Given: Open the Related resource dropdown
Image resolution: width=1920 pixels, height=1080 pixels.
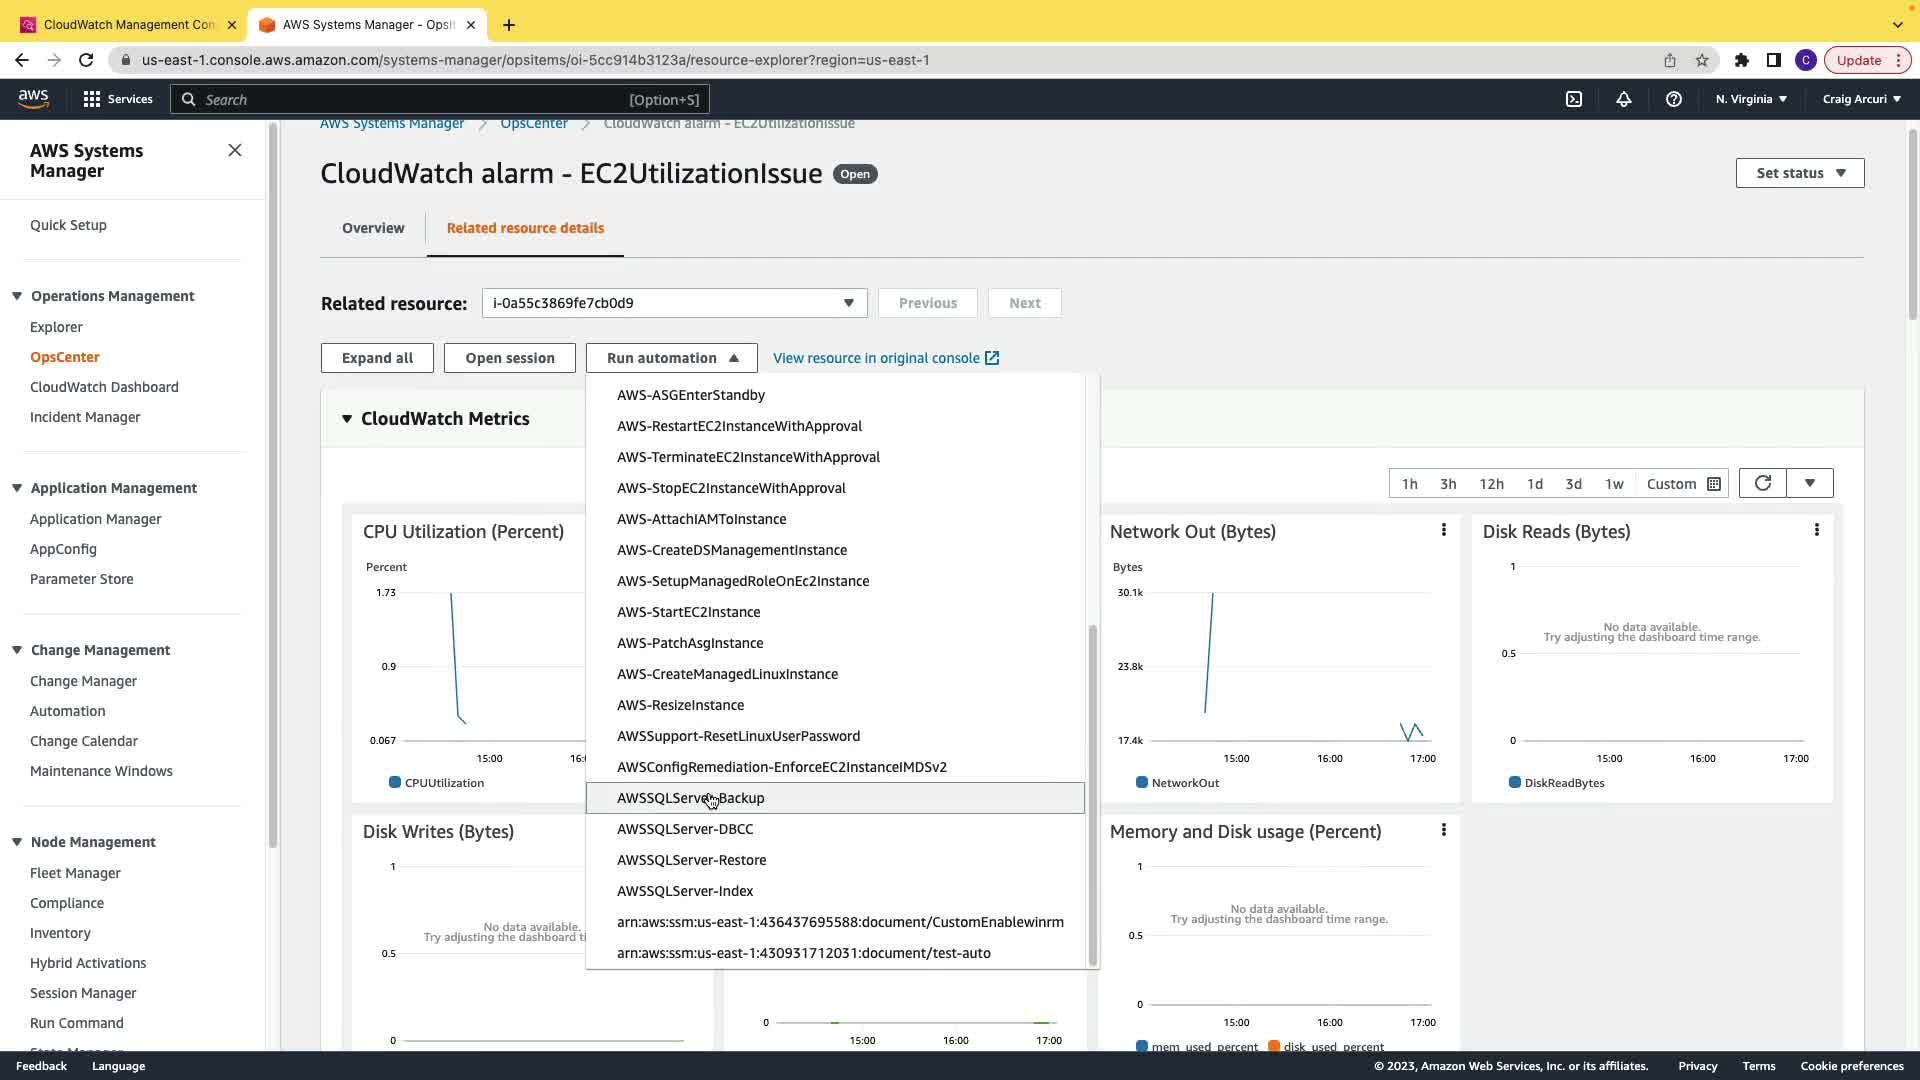Looking at the screenshot, I should 674,303.
